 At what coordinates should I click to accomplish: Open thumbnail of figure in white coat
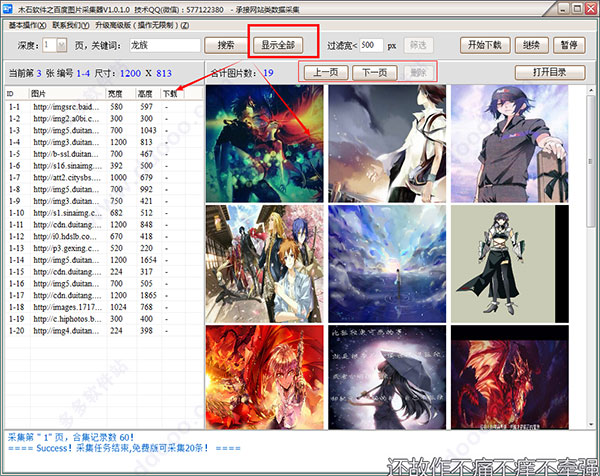tap(387, 144)
